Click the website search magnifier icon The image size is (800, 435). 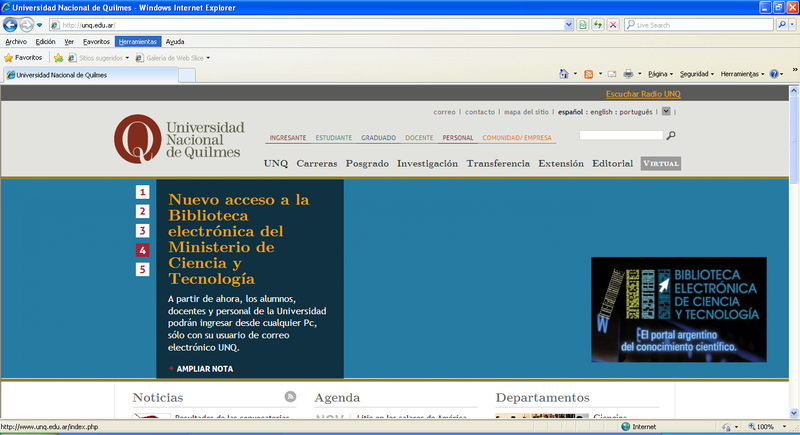coord(671,135)
